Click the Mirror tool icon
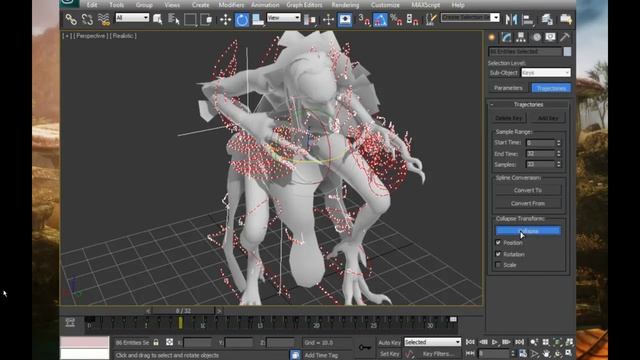Screen dimensions: 640x360 (511, 19)
